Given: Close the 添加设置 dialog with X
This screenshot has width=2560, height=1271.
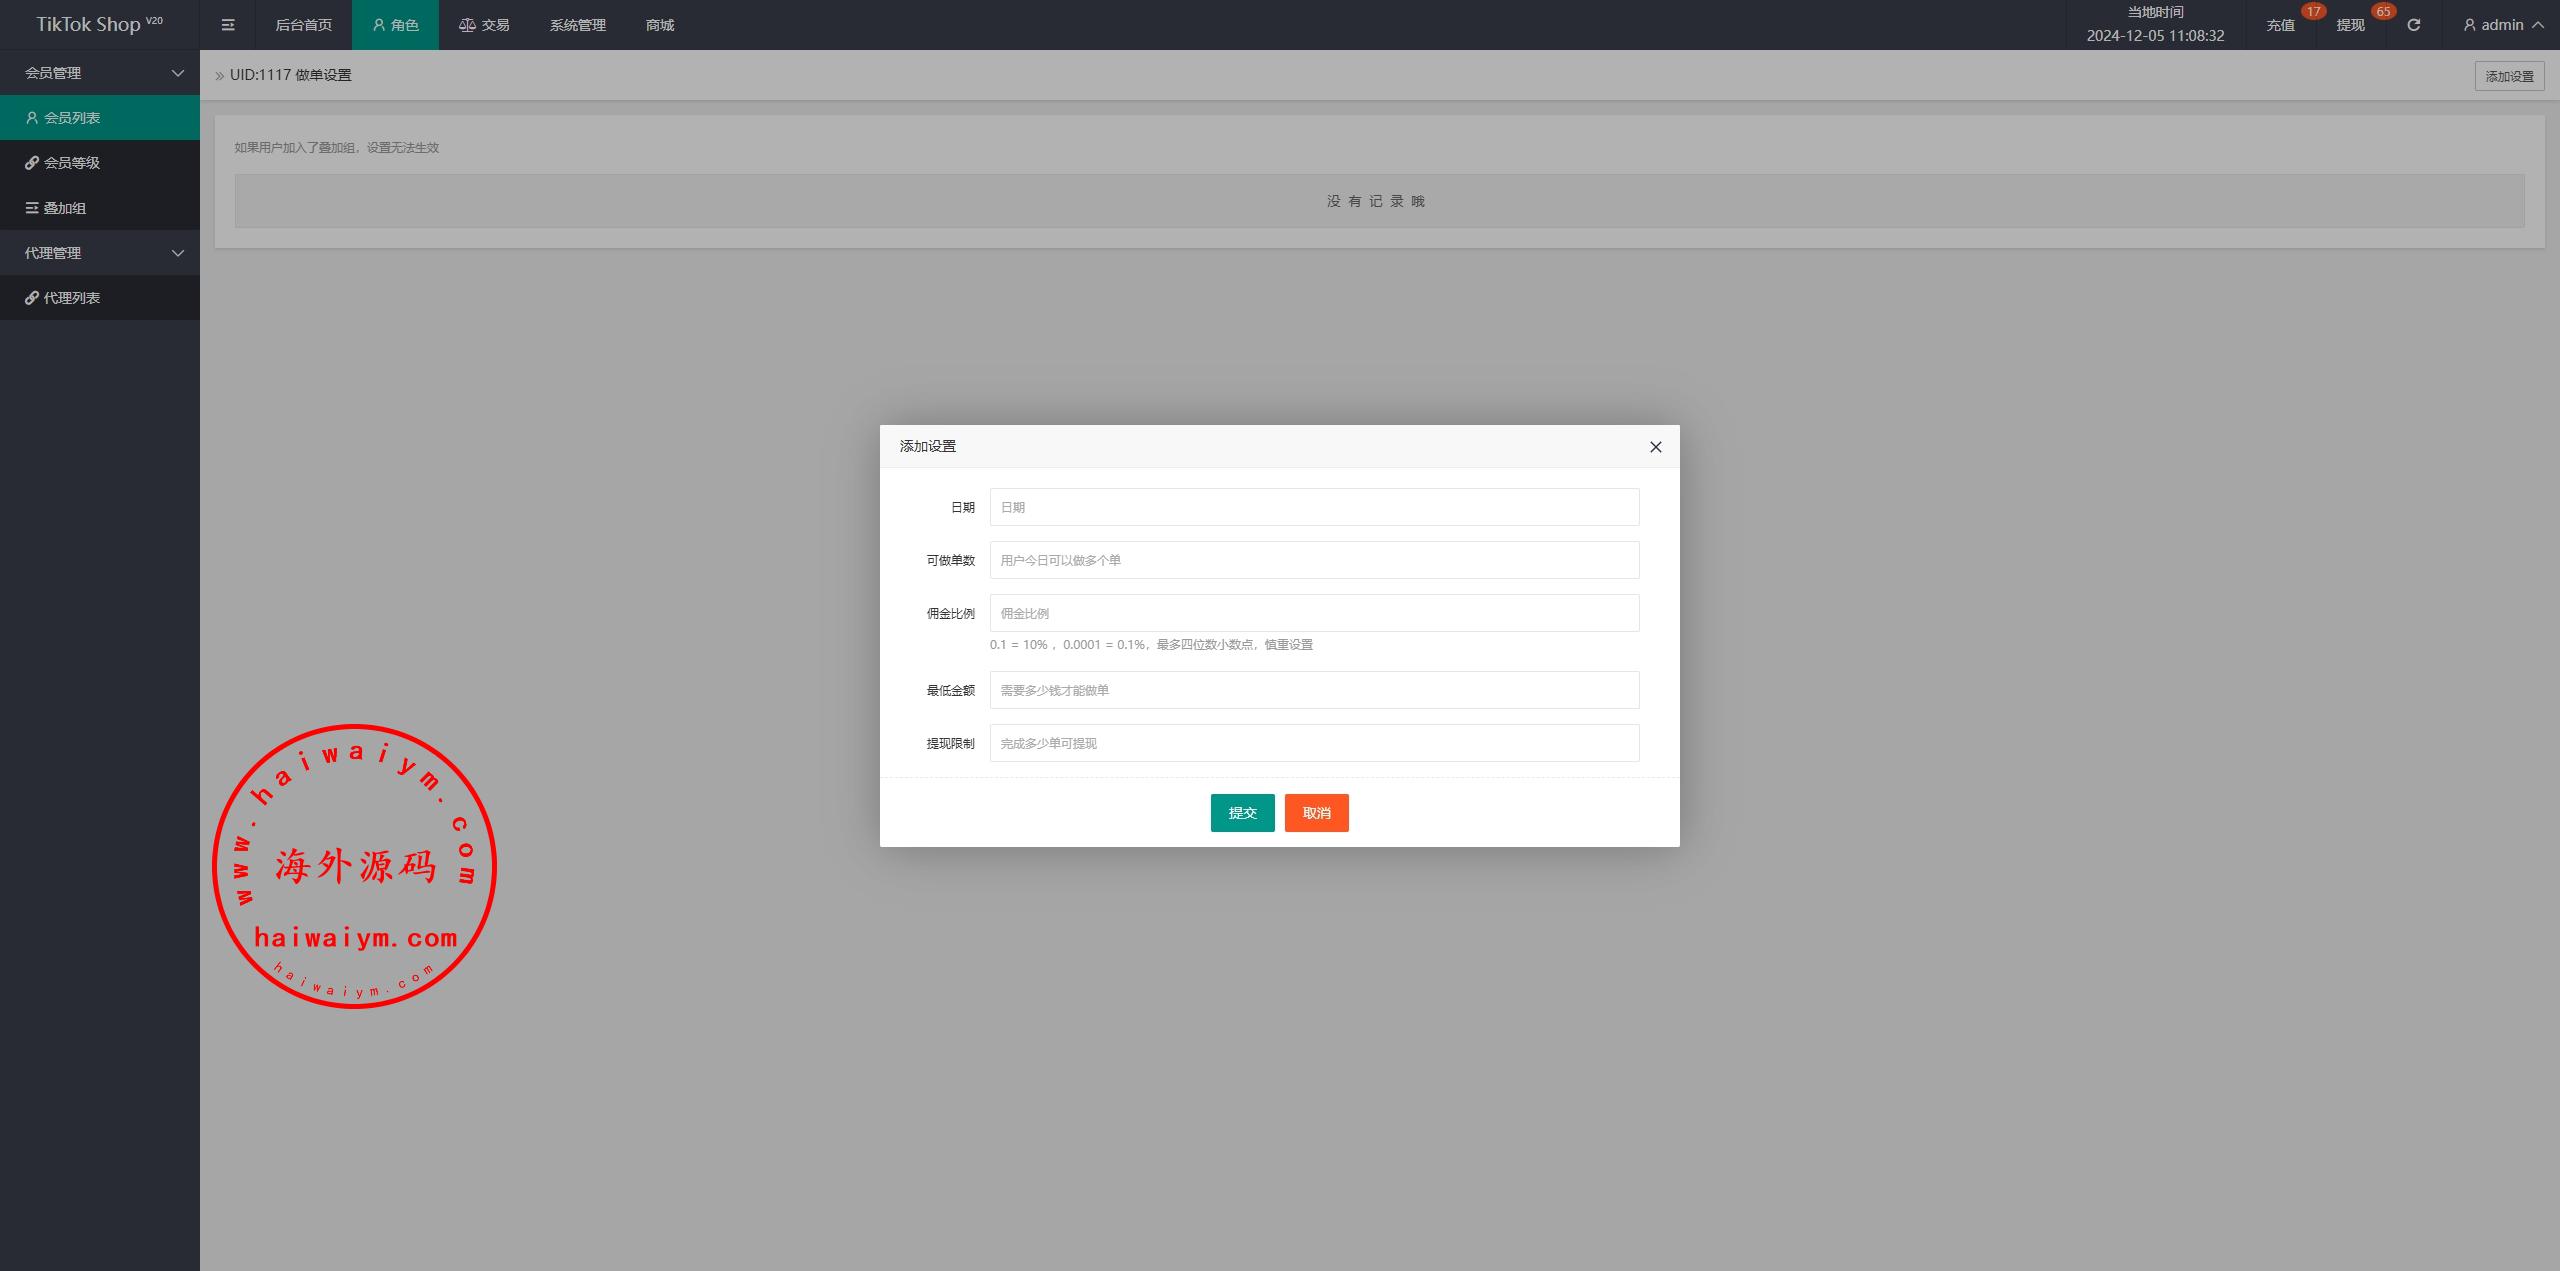Looking at the screenshot, I should (x=1655, y=447).
